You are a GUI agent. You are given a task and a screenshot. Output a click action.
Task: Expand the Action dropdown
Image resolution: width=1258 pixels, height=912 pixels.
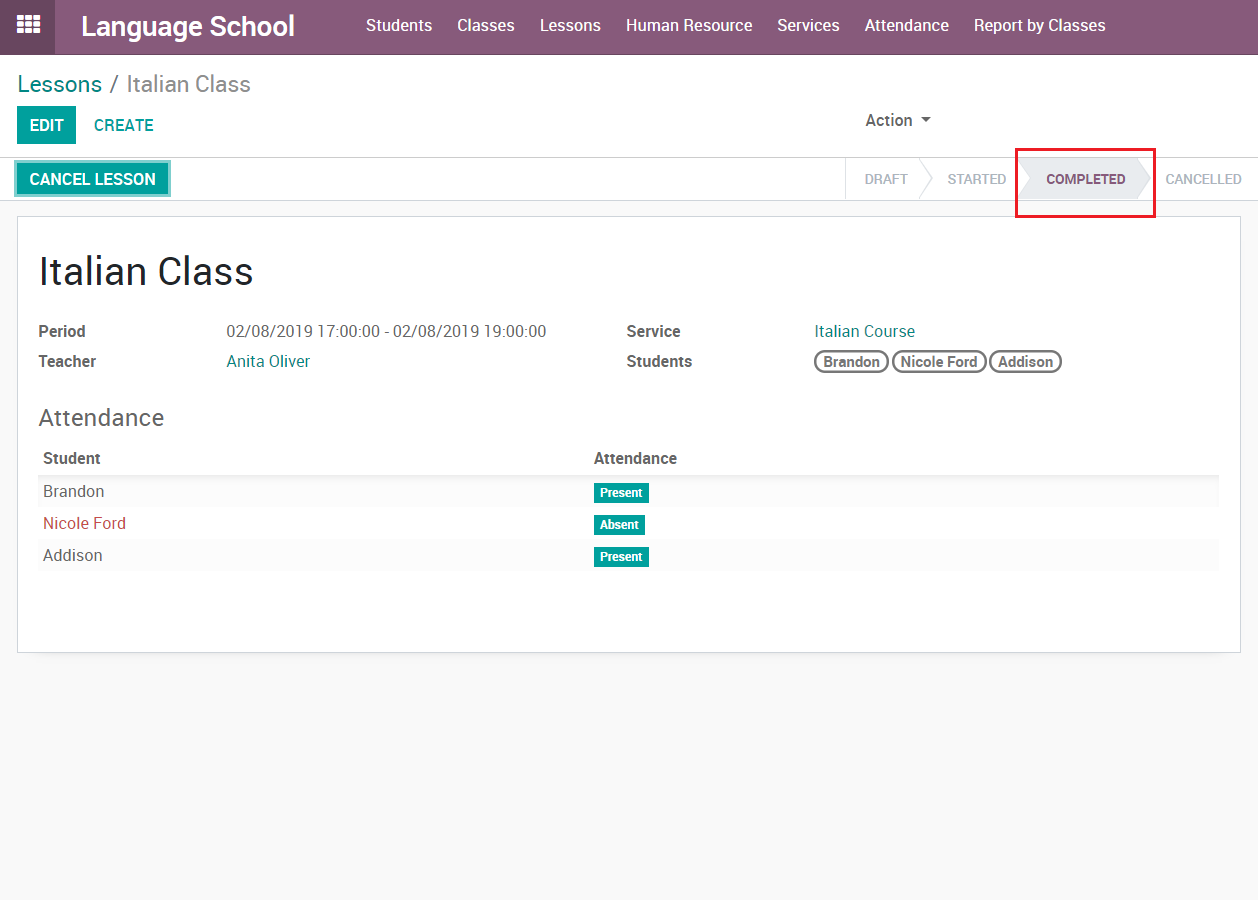[x=897, y=120]
